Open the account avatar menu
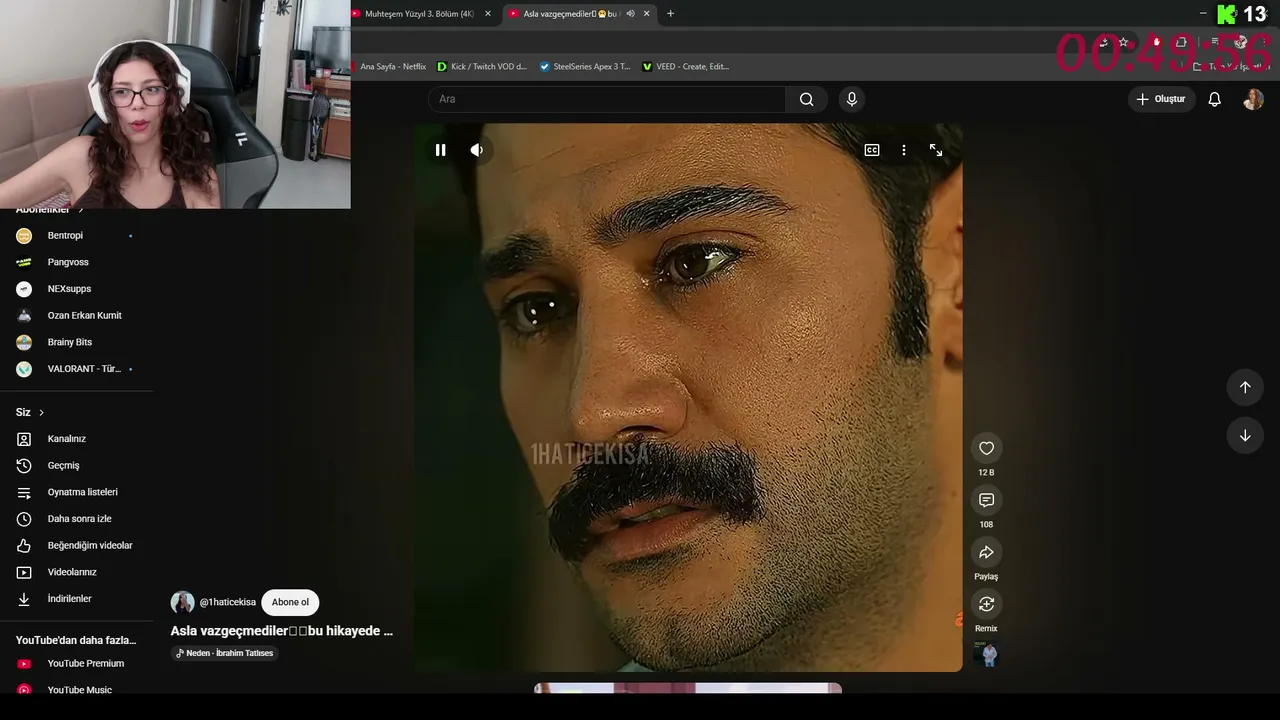Image resolution: width=1280 pixels, height=720 pixels. pos(1253,99)
